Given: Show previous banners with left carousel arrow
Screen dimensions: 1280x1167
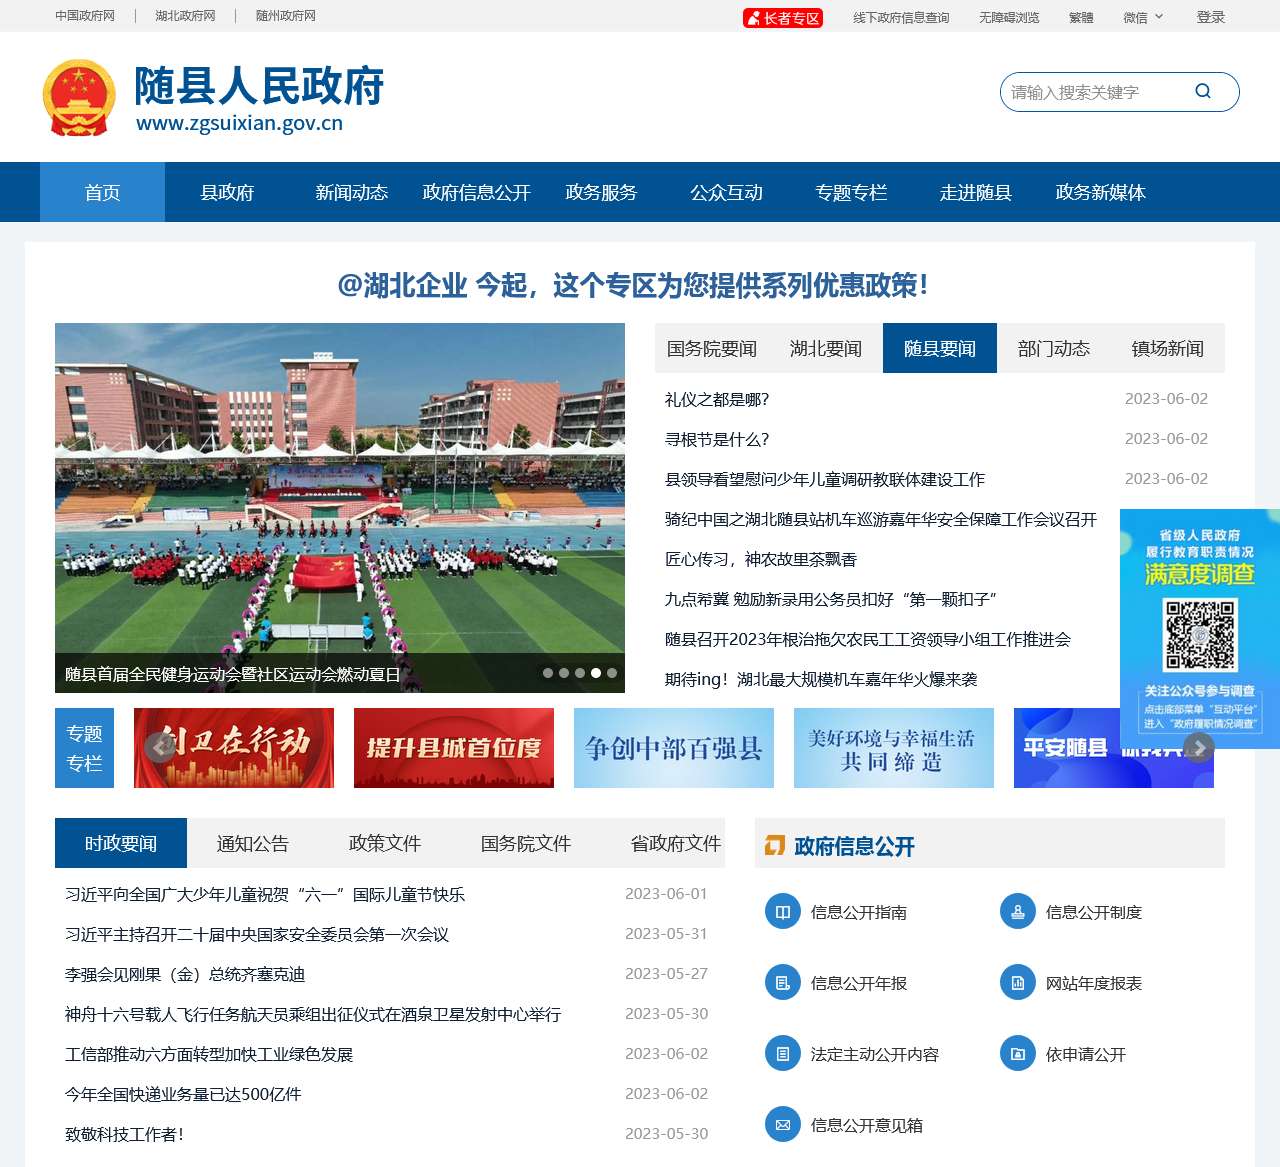Looking at the screenshot, I should pyautogui.click(x=160, y=747).
